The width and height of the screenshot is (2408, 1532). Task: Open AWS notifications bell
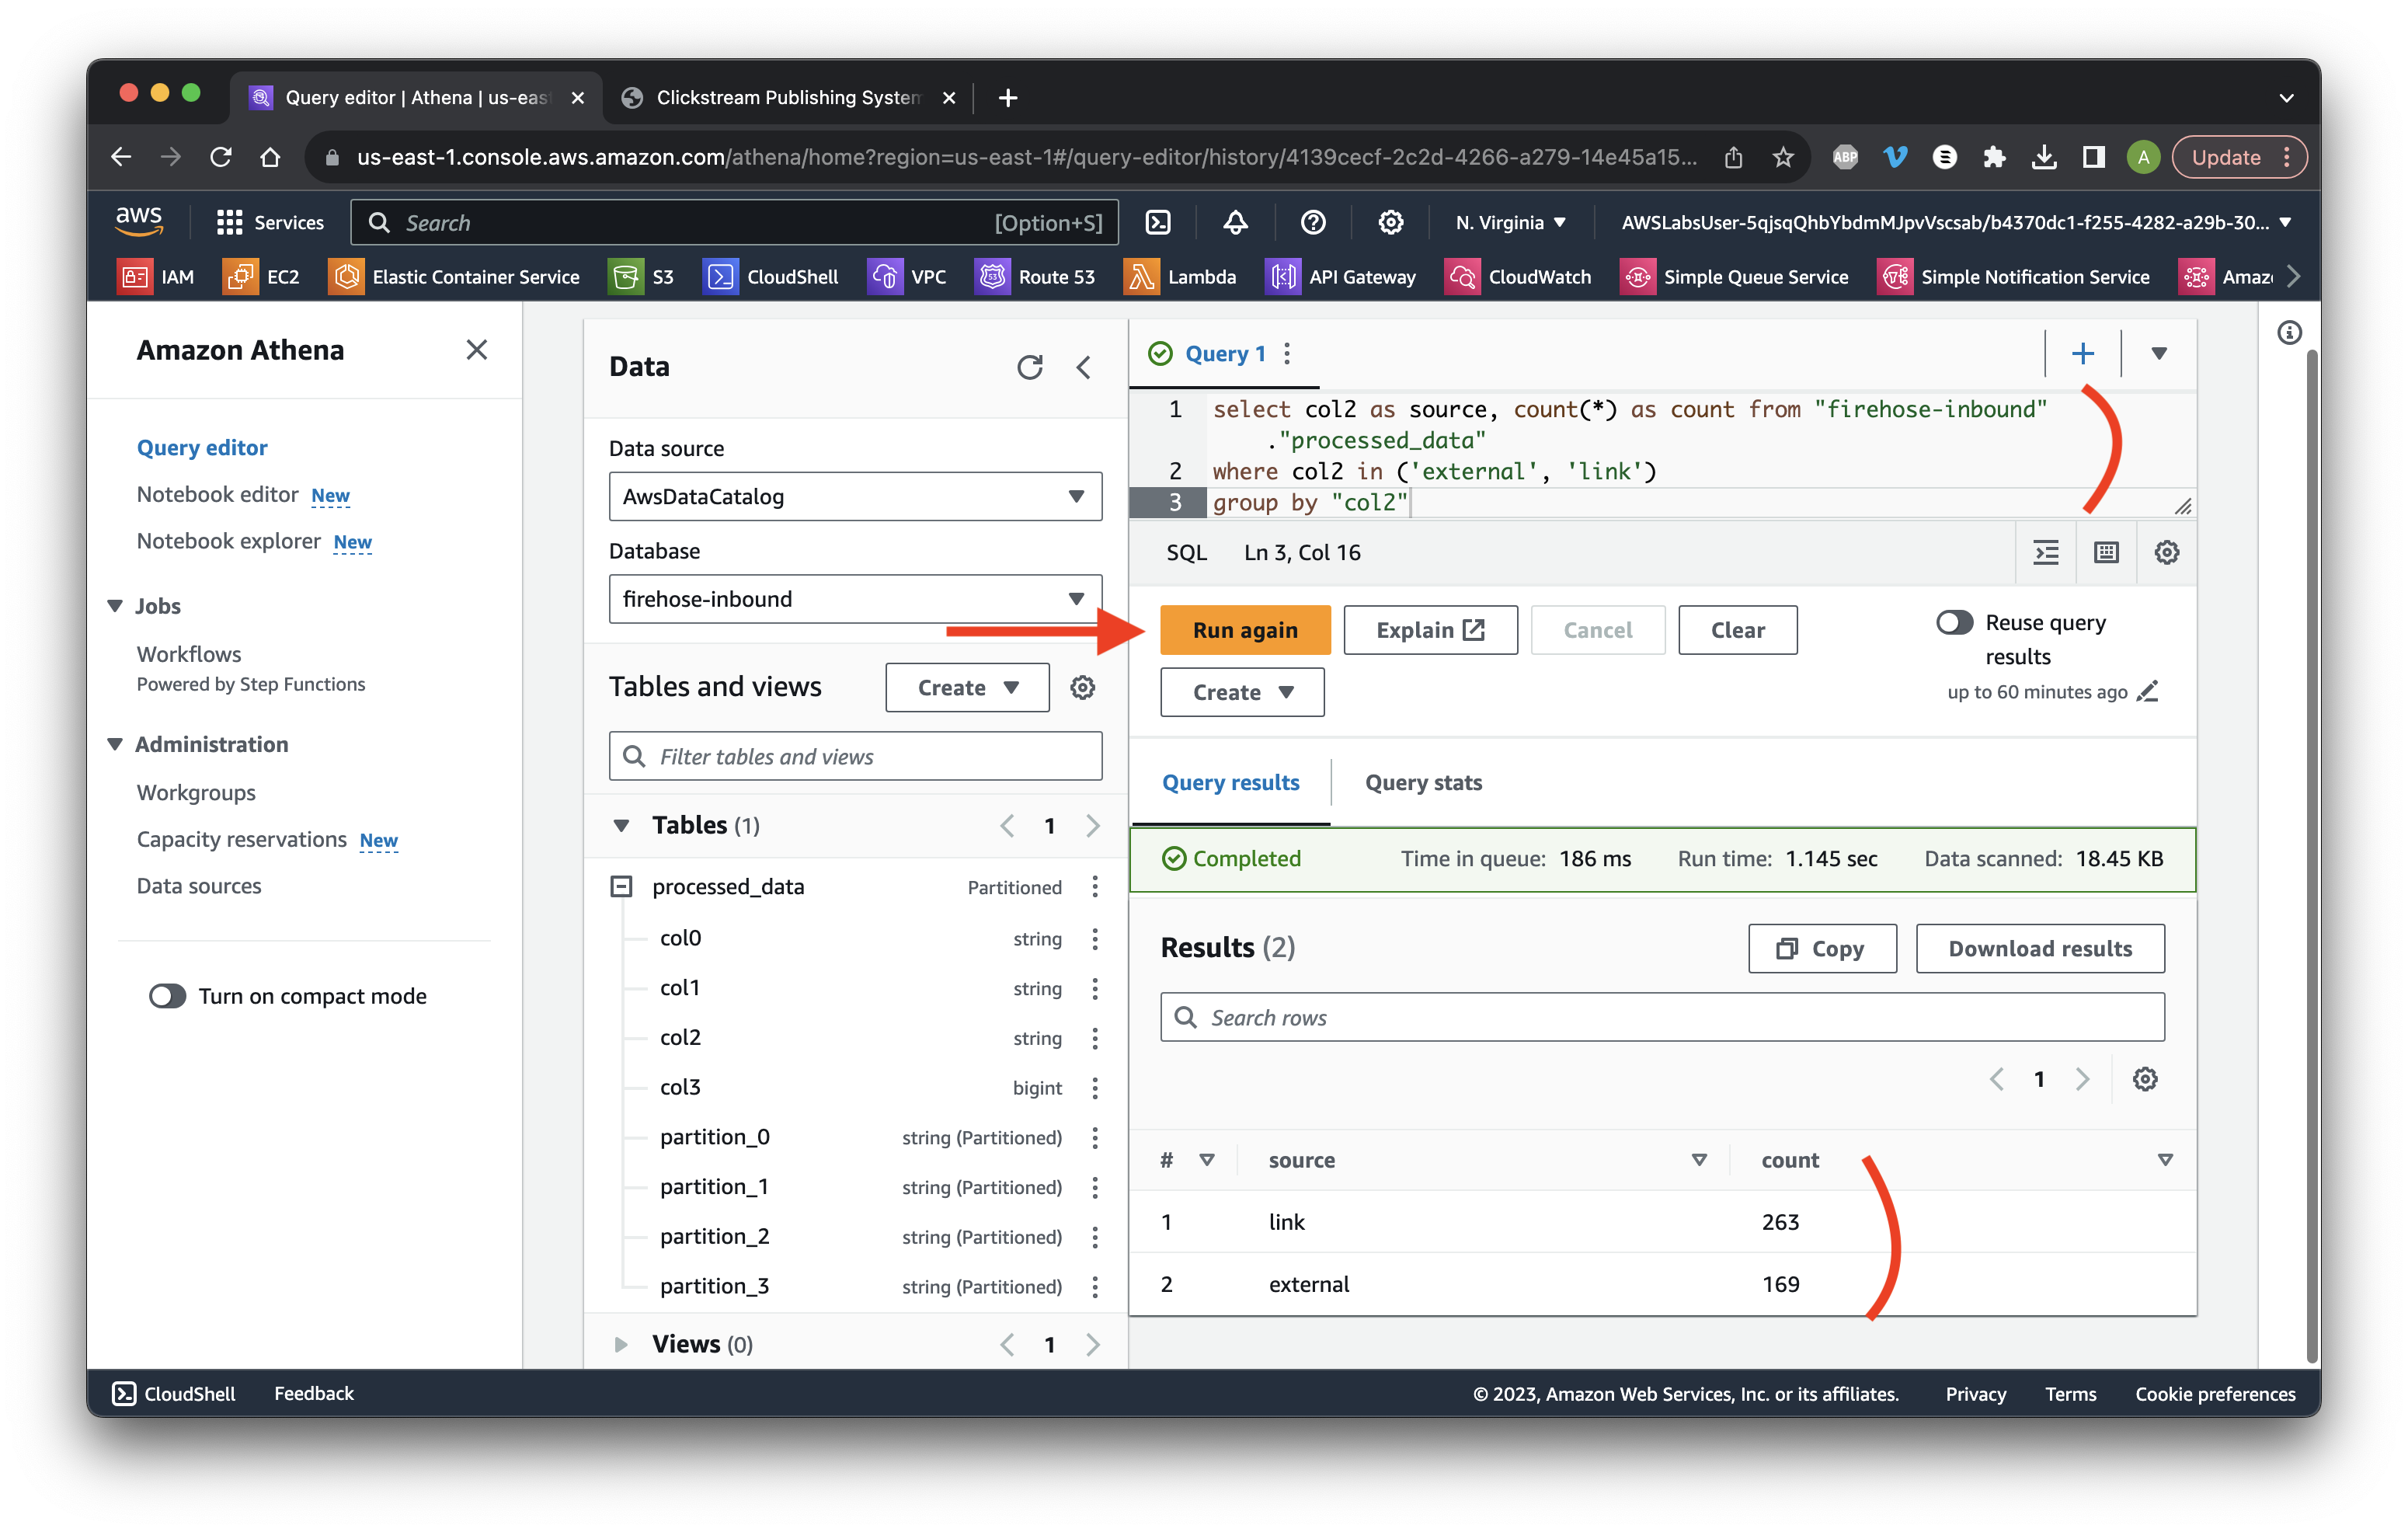point(1235,222)
